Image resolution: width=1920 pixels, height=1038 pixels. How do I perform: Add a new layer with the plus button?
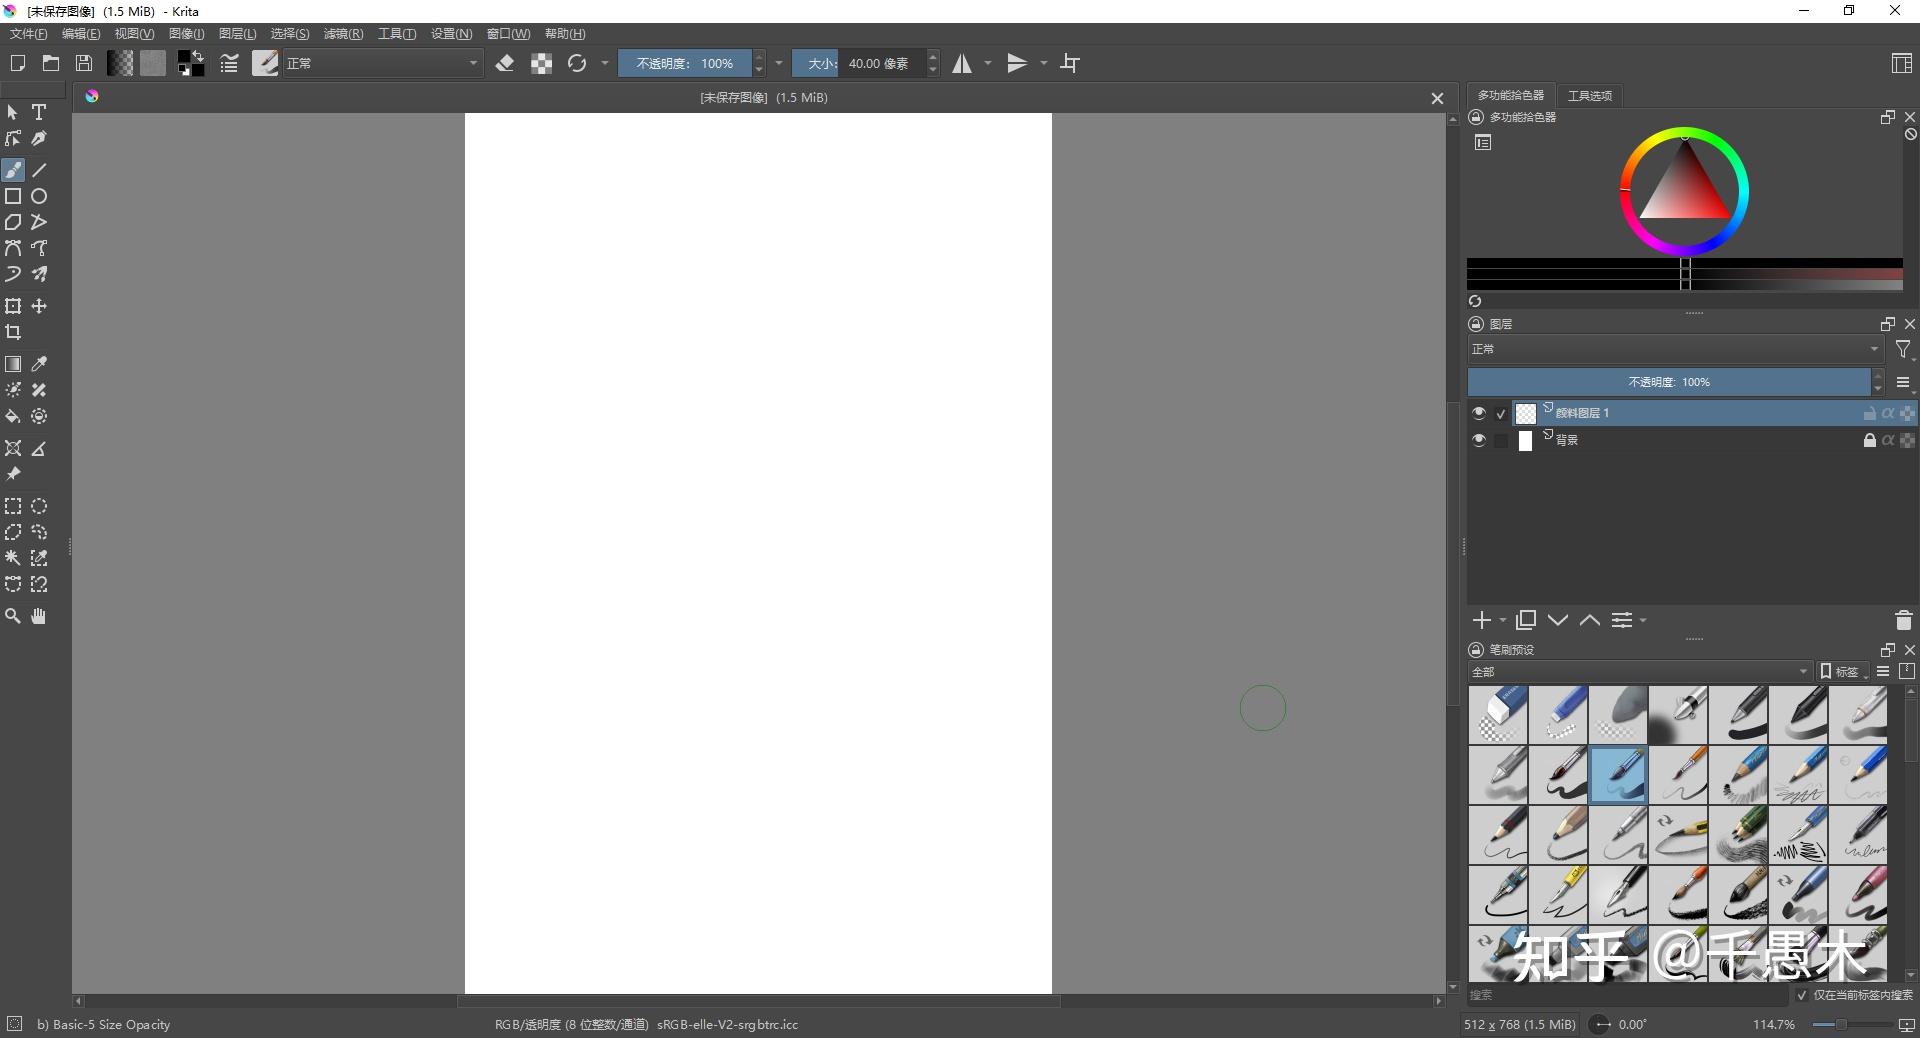coord(1482,620)
